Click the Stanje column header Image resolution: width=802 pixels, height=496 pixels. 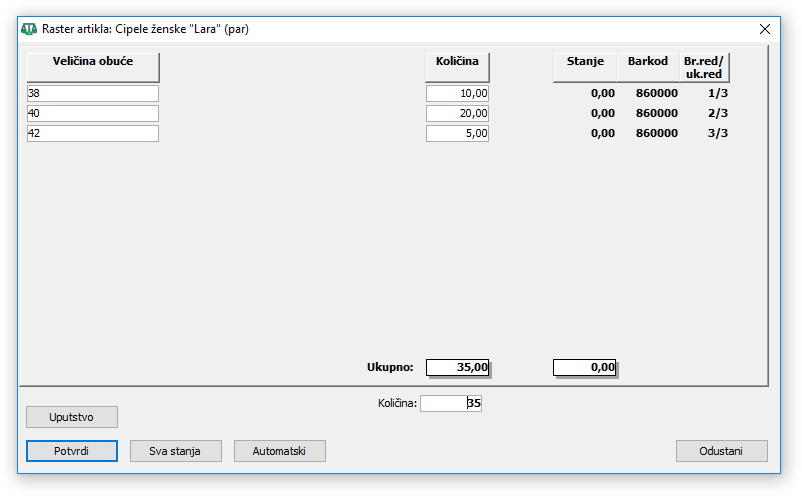(x=585, y=67)
